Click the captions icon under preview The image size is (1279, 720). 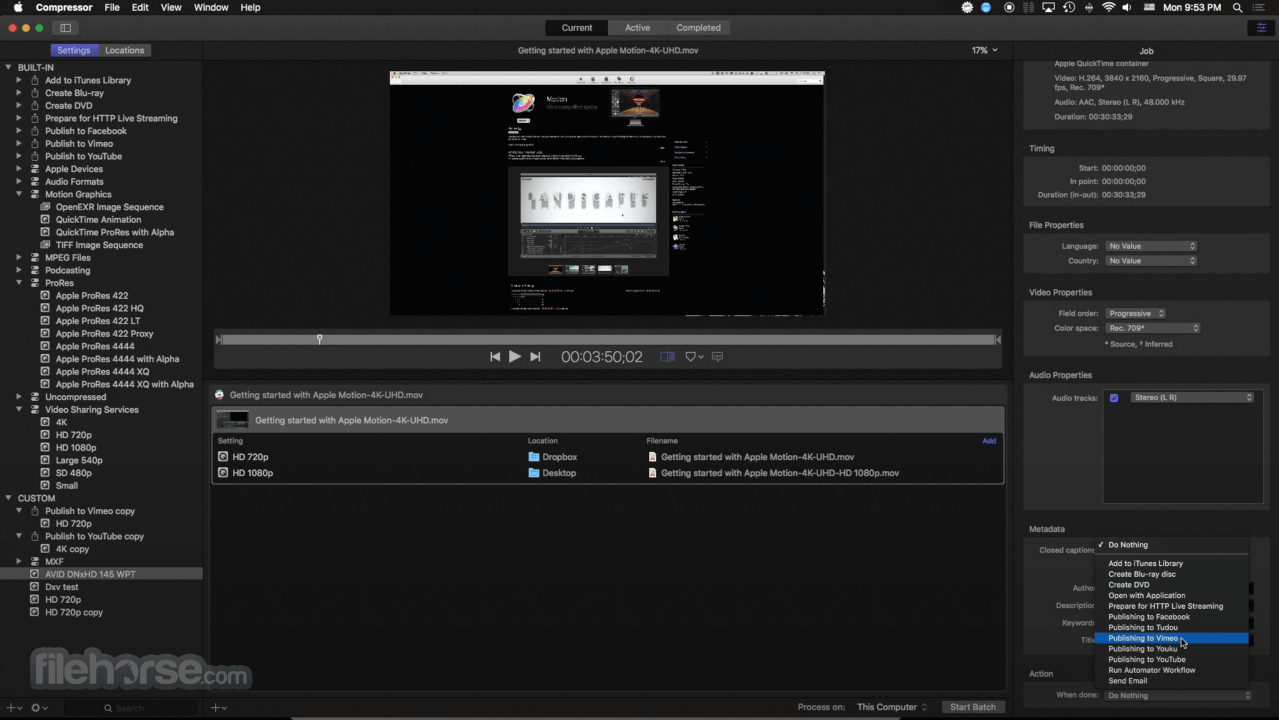[x=717, y=357]
